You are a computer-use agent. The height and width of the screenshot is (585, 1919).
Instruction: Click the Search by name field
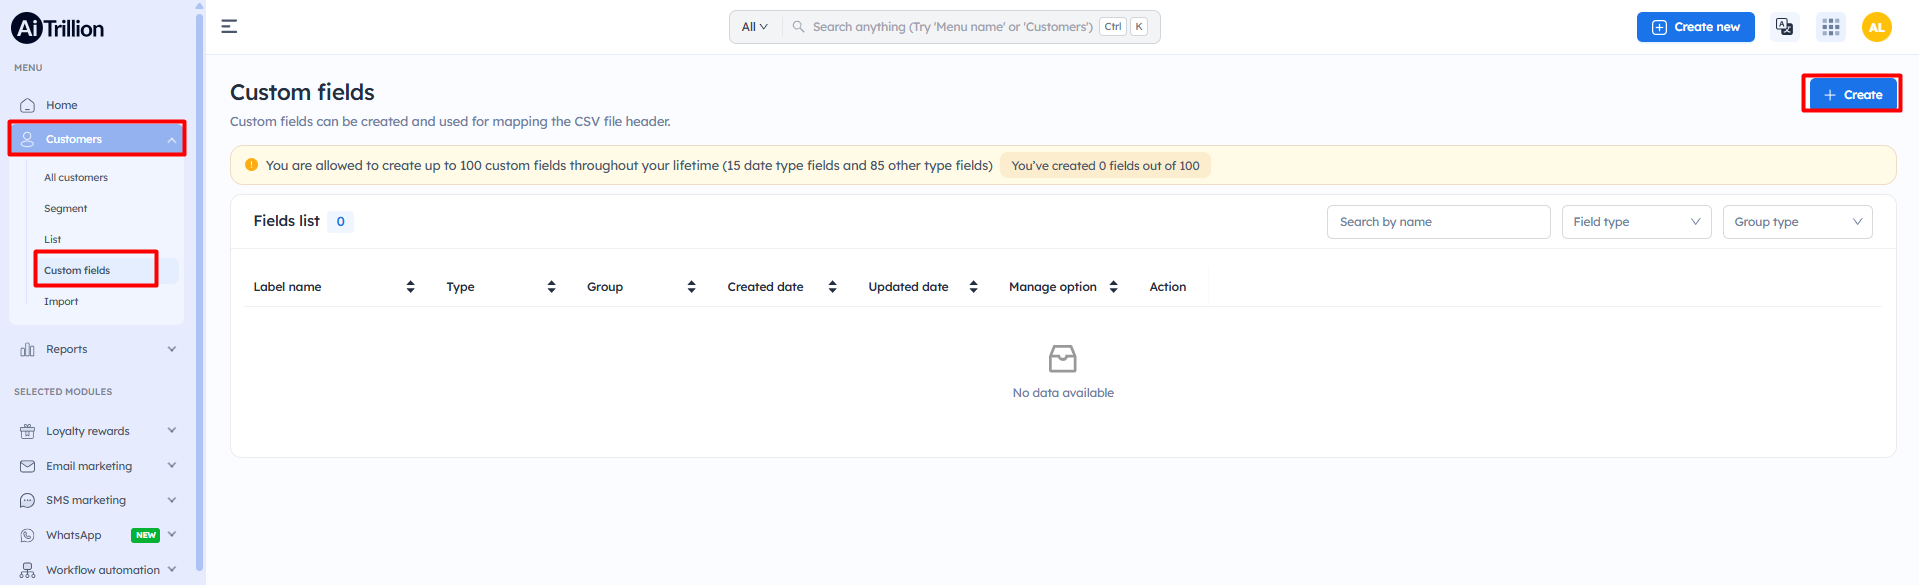[1438, 222]
